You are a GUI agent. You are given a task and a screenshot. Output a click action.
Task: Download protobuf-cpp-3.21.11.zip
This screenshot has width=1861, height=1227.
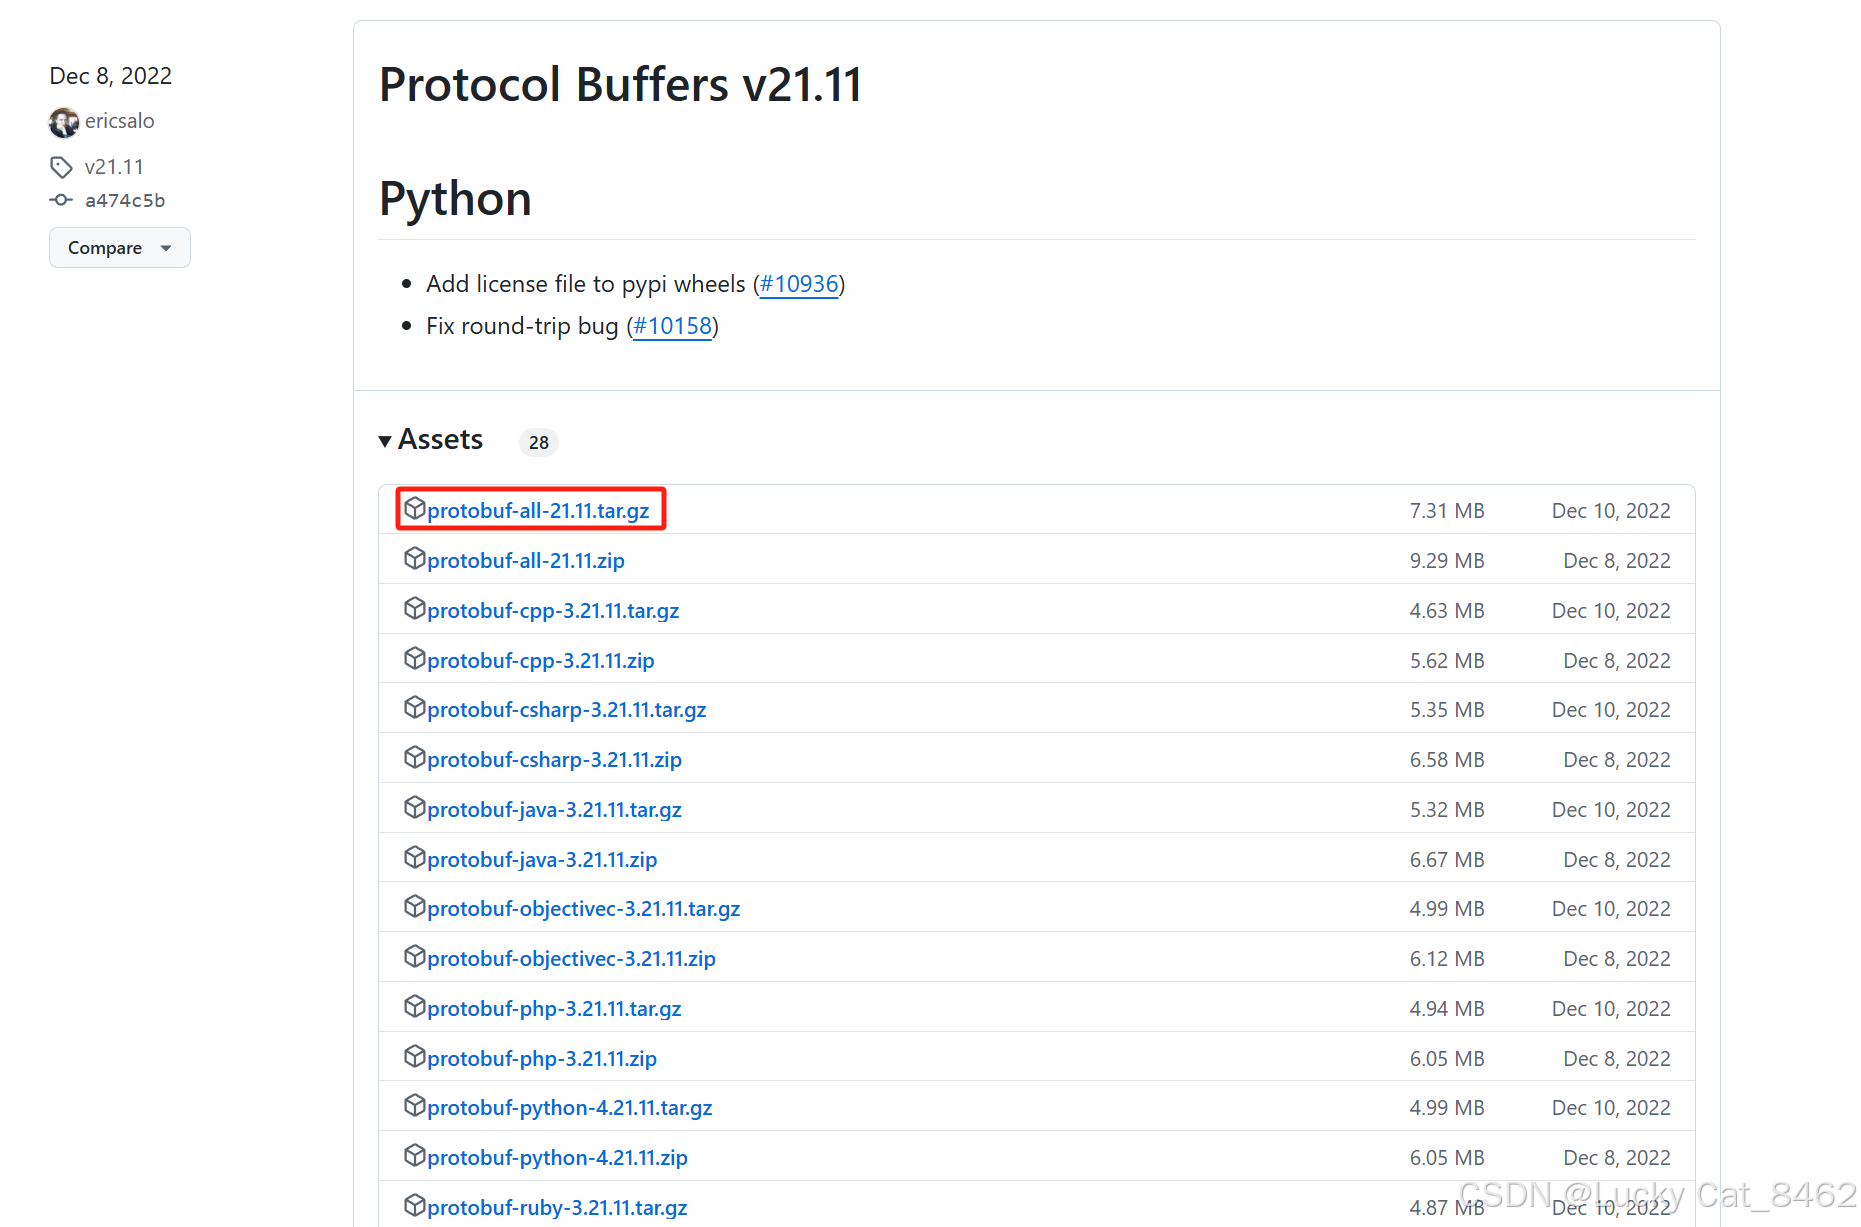click(541, 661)
